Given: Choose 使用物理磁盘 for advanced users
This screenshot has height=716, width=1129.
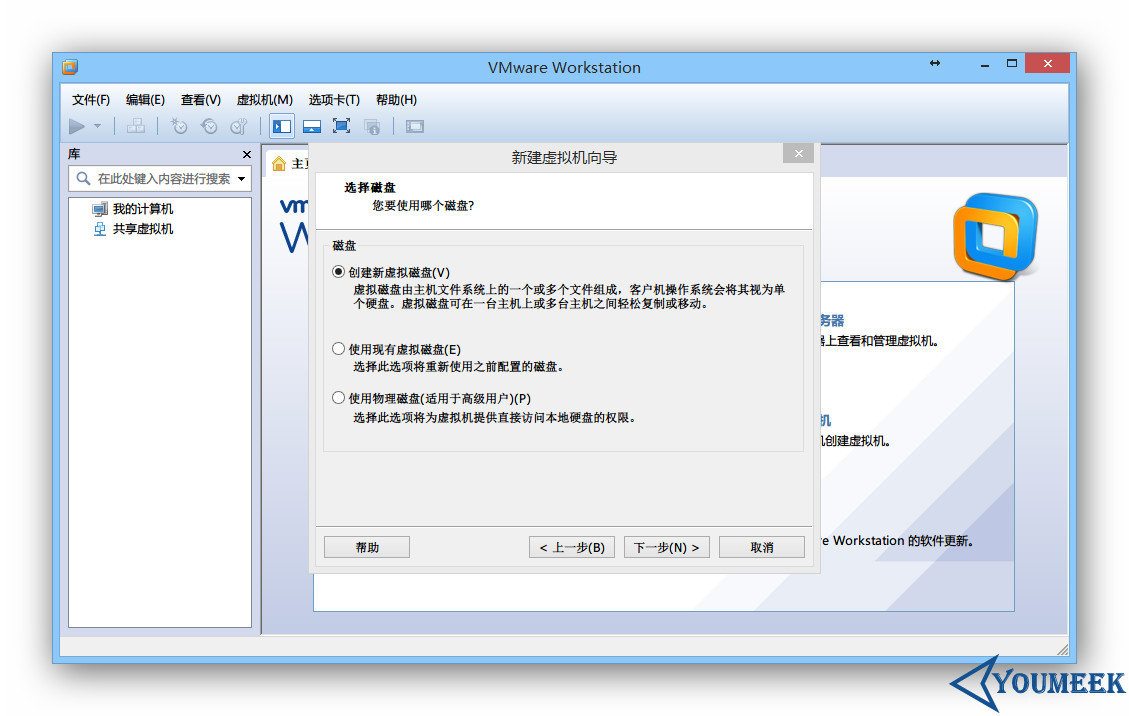Looking at the screenshot, I should [x=339, y=397].
